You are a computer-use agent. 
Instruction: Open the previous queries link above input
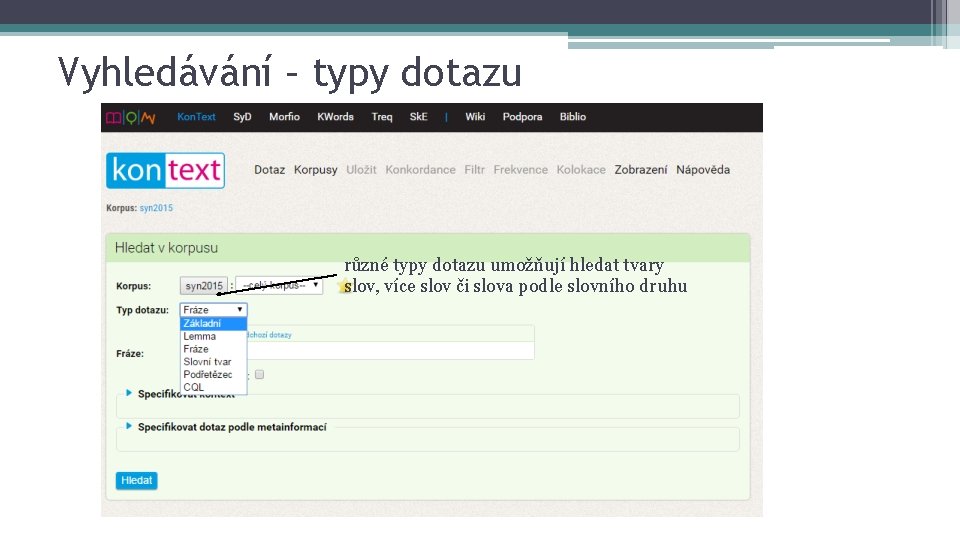click(x=269, y=335)
